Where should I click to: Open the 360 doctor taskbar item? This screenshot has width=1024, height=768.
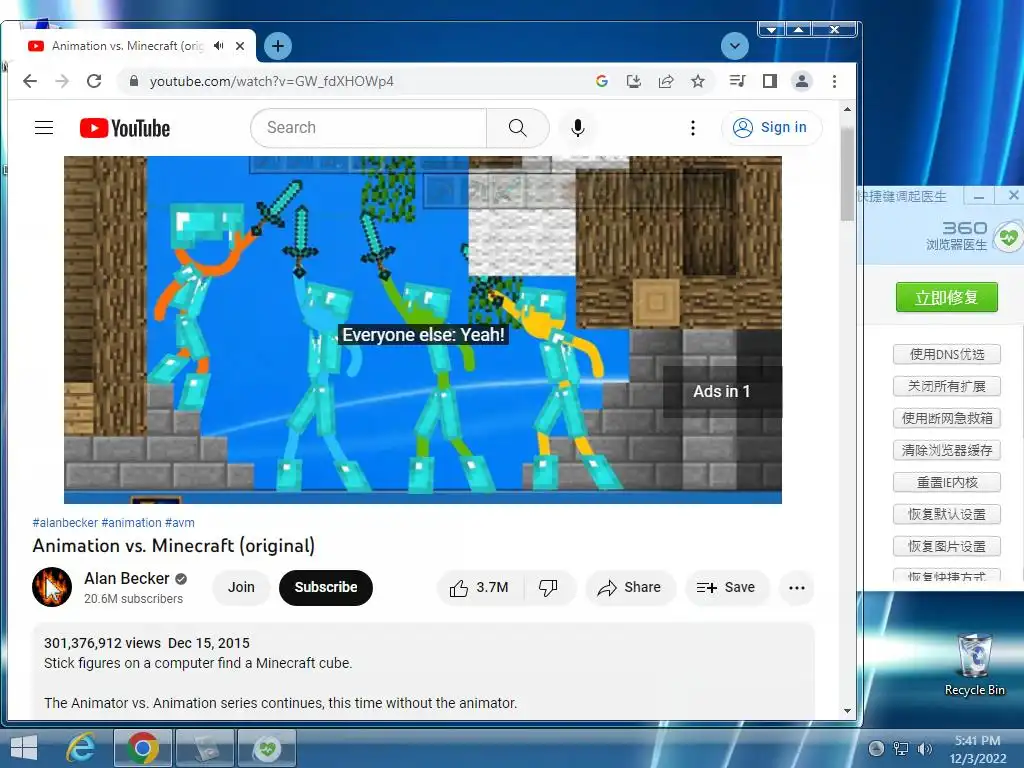coord(267,748)
